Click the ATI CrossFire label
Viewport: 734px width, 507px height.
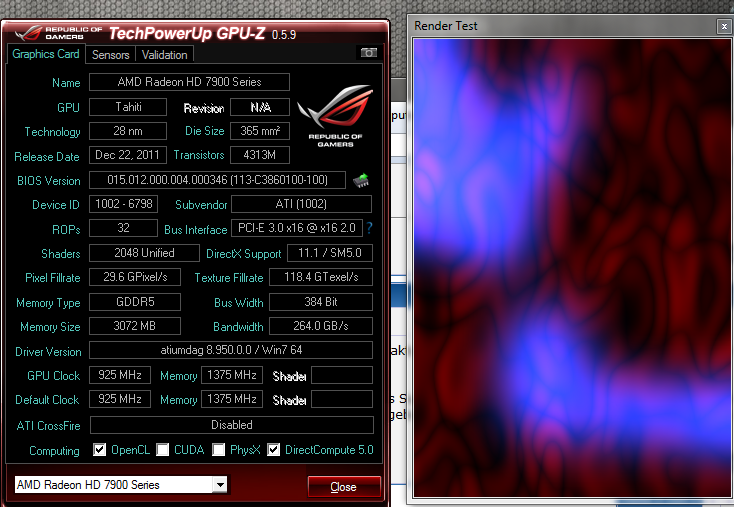48,426
